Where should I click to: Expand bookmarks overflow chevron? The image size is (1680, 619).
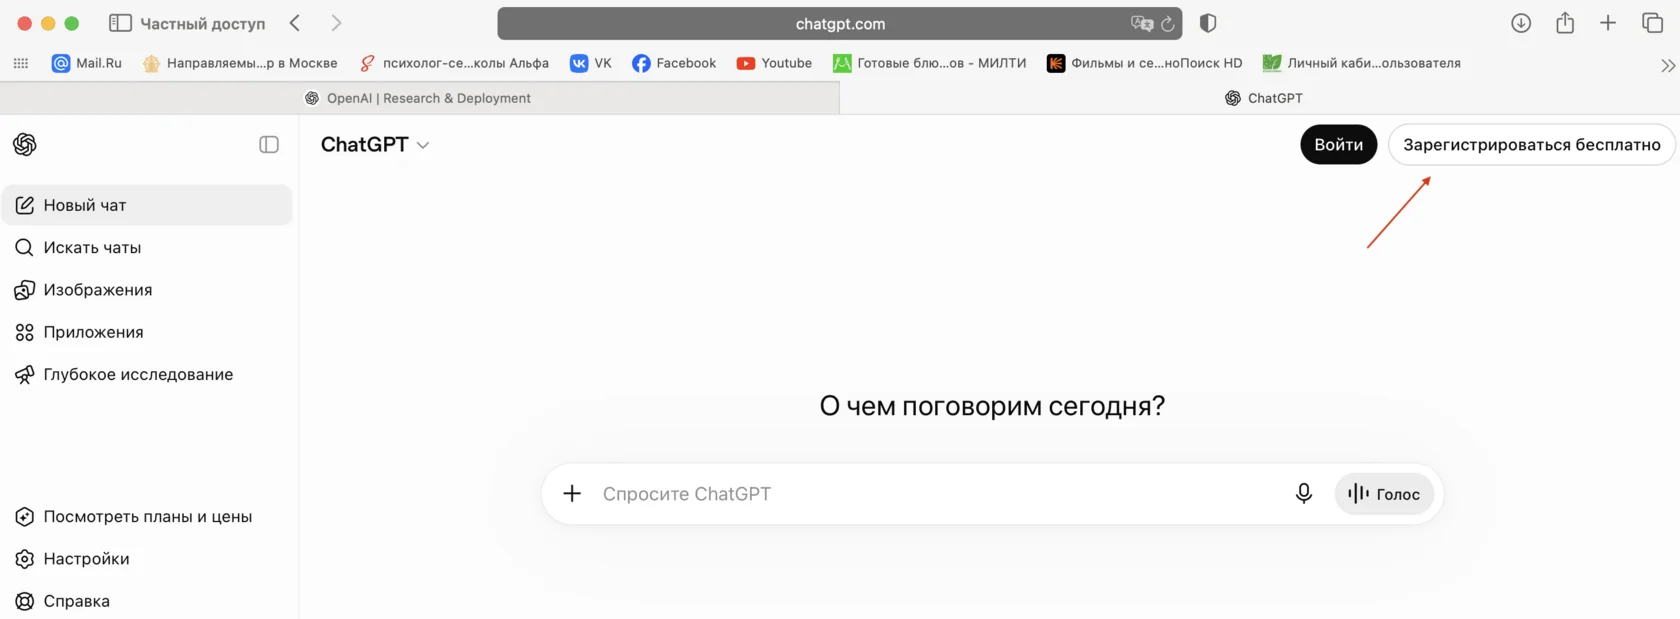click(x=1667, y=65)
